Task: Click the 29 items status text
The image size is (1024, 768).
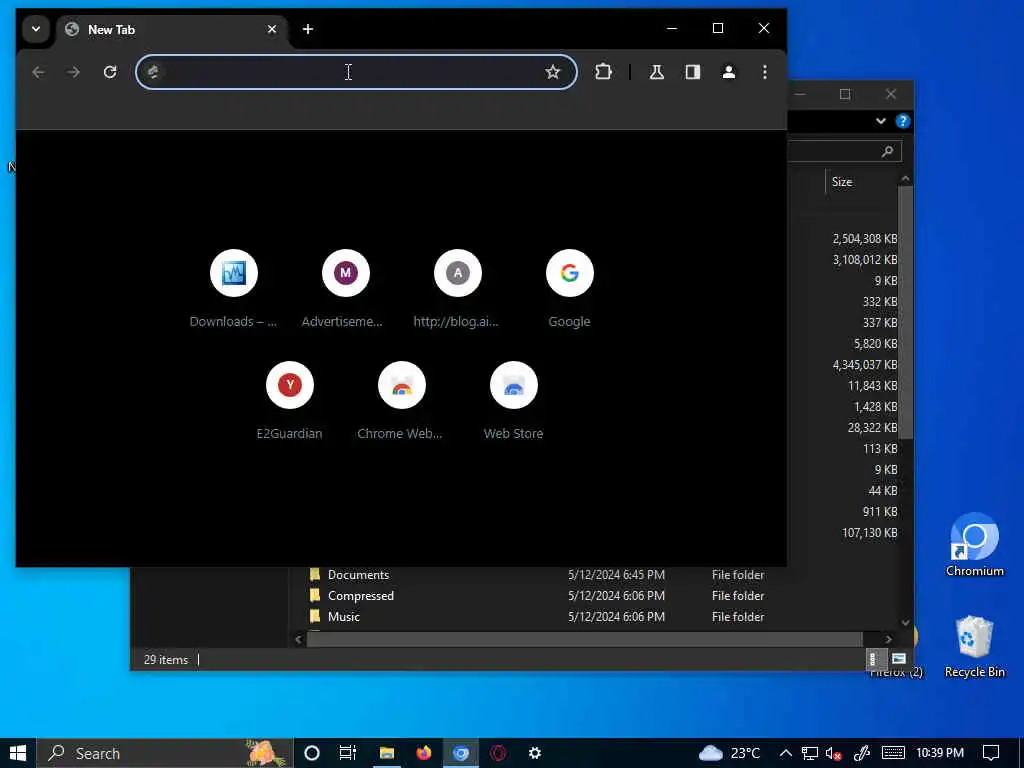Action: [x=166, y=660]
